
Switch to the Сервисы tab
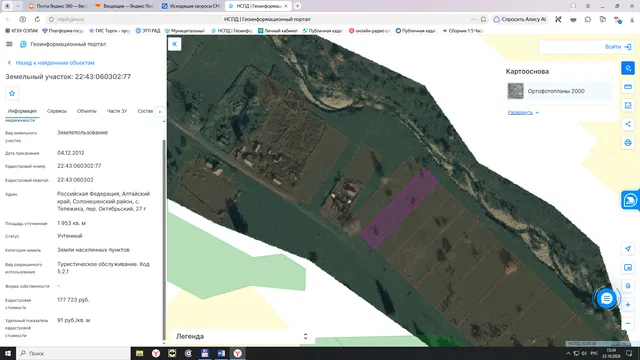57,111
